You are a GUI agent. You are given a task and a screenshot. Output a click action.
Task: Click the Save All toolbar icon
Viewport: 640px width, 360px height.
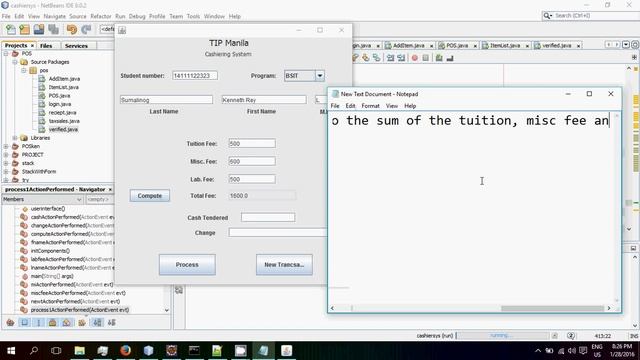coord(53,29)
